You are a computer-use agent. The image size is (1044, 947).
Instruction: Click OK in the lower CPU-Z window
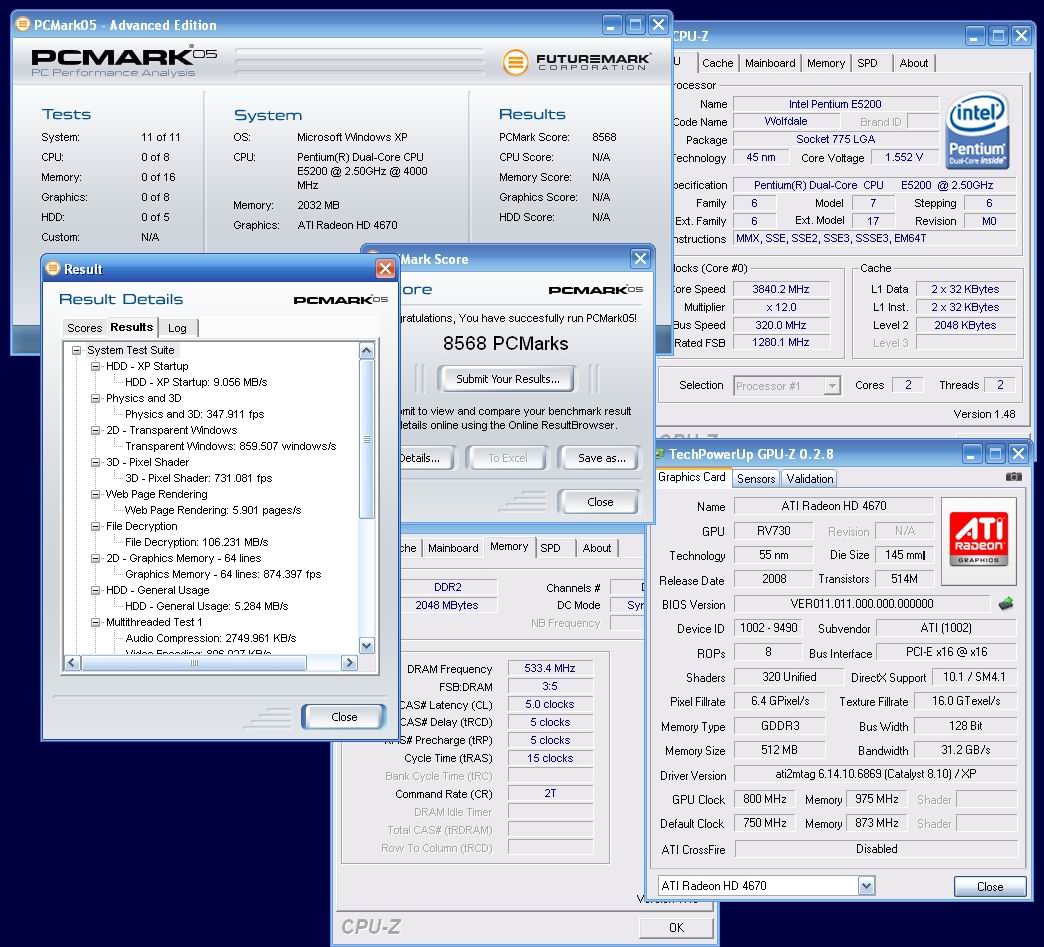(x=676, y=927)
